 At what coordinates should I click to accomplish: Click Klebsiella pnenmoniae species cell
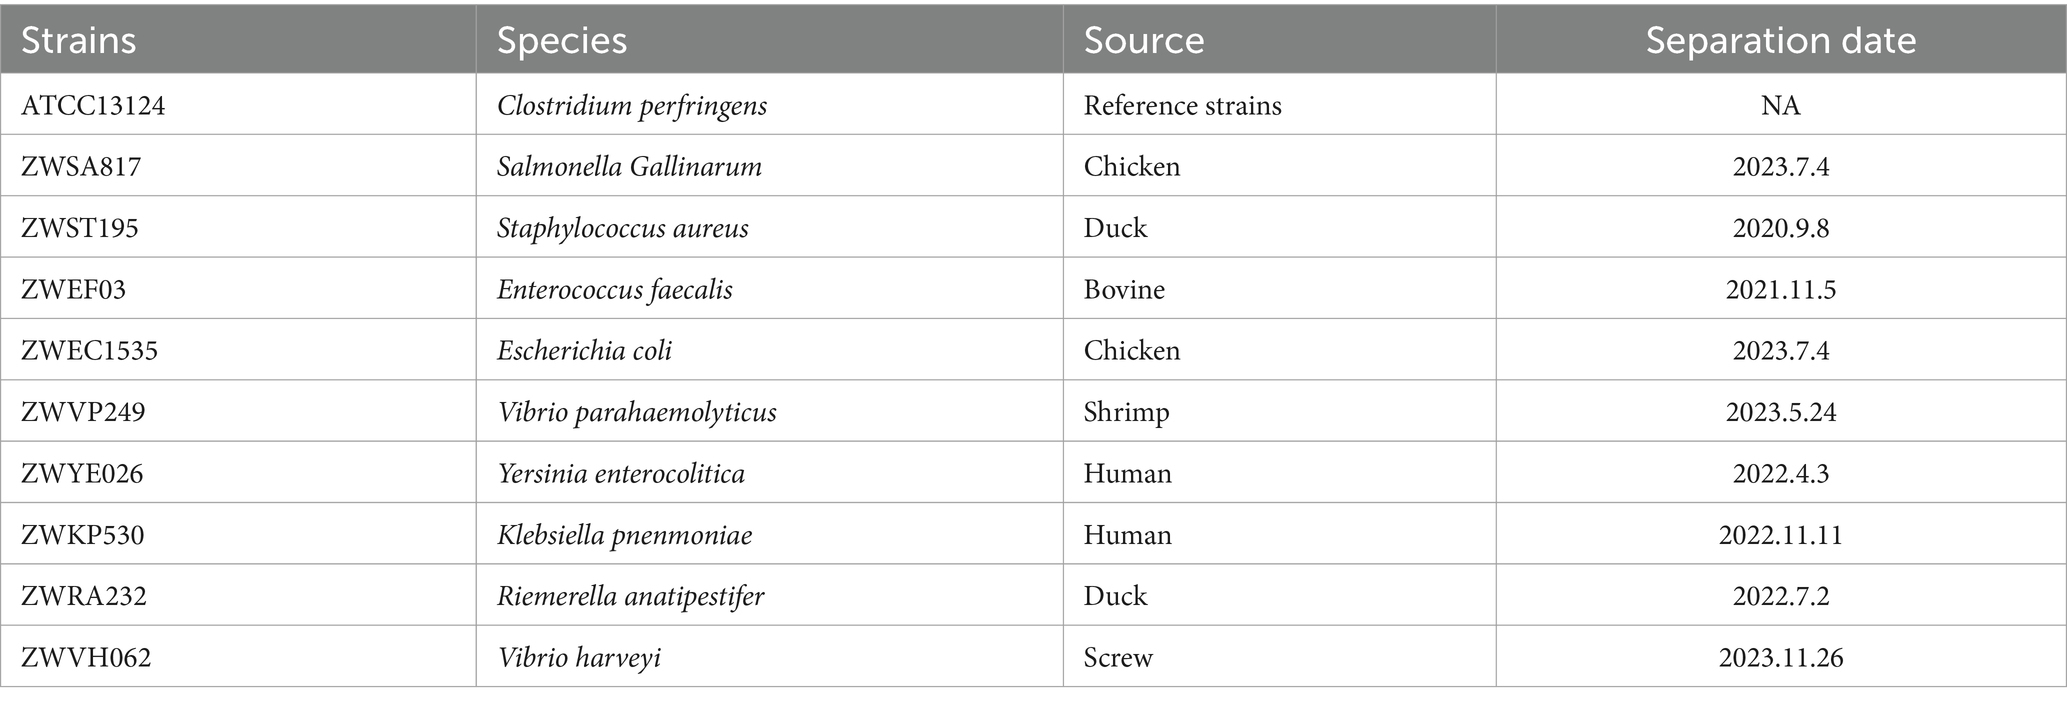coord(769,534)
